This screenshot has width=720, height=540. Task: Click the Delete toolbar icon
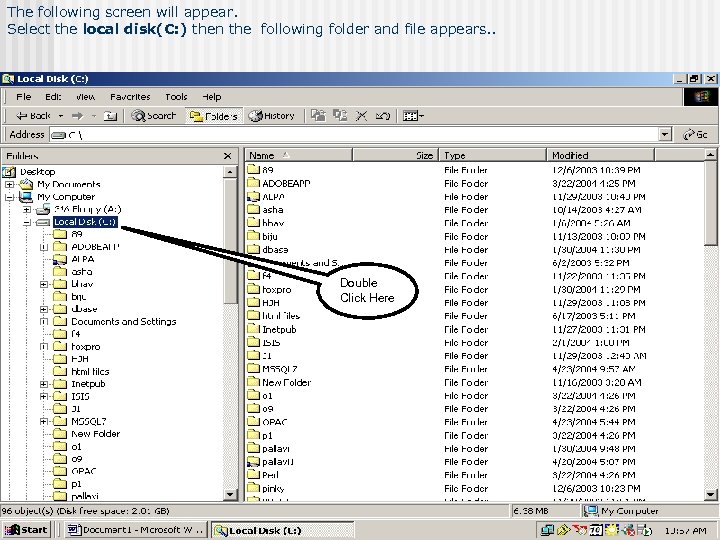361,116
